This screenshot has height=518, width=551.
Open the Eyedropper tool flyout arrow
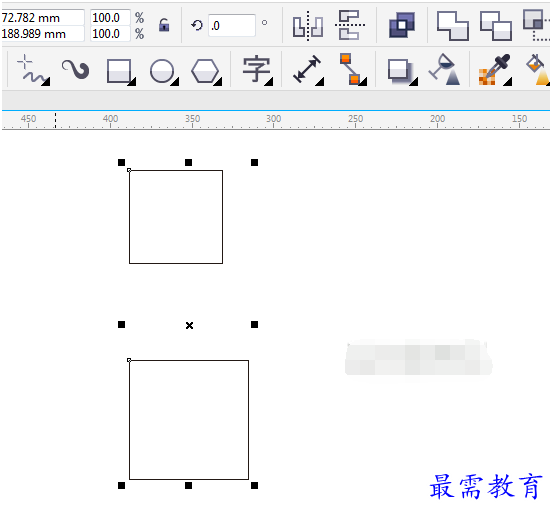(x=507, y=82)
